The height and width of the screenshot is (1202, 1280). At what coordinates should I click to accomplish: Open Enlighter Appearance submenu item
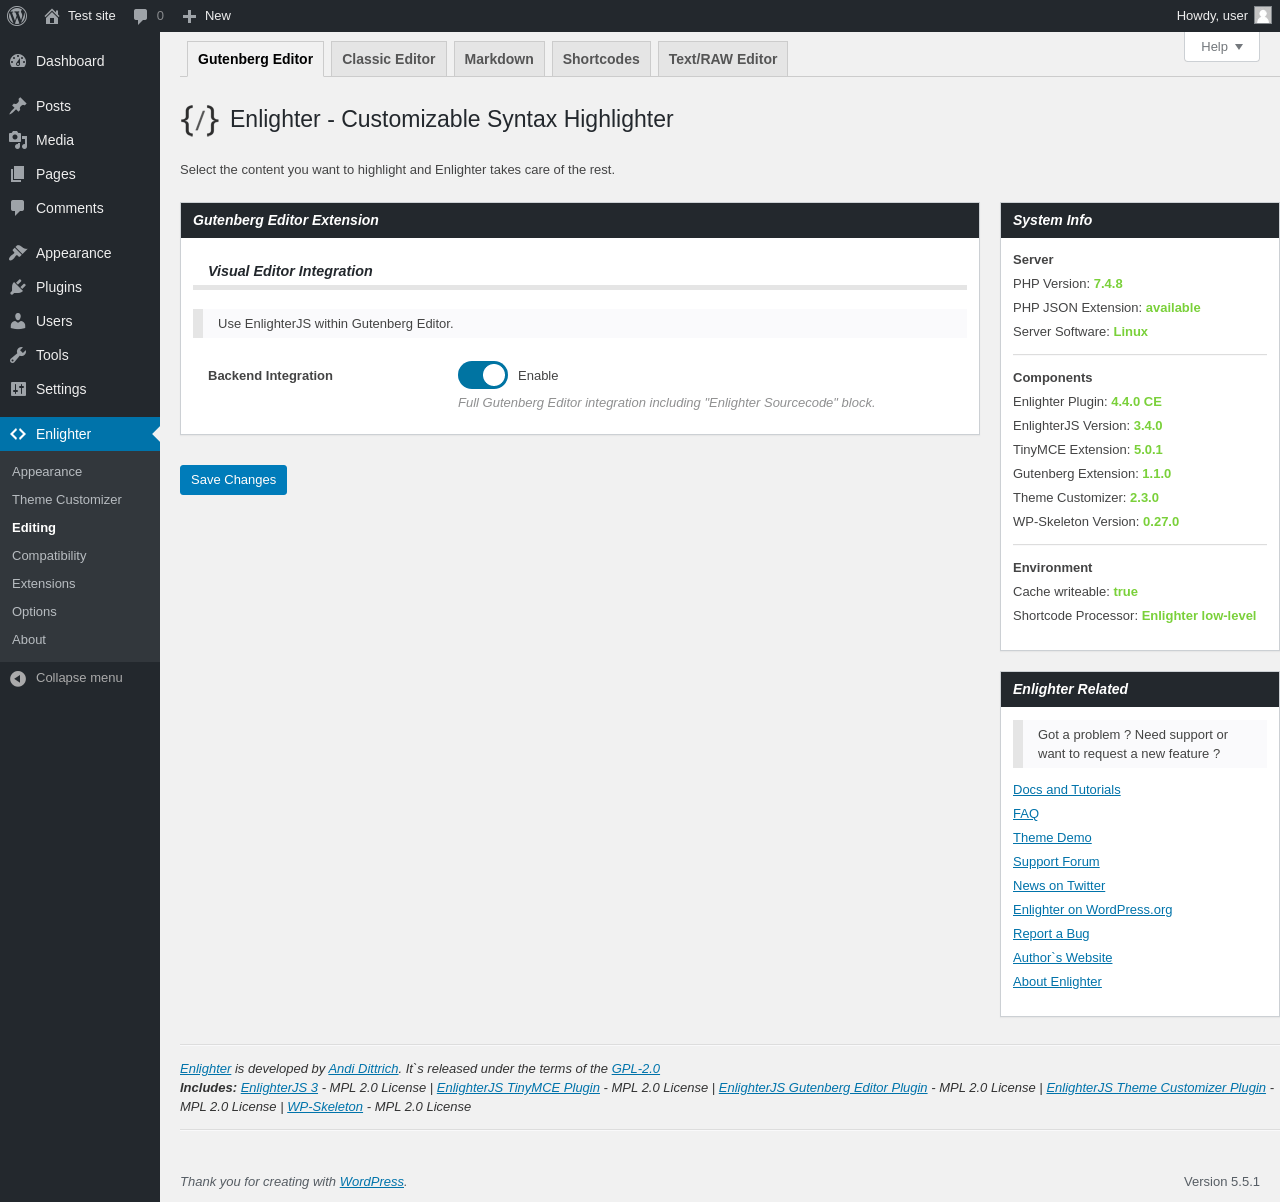click(x=47, y=472)
